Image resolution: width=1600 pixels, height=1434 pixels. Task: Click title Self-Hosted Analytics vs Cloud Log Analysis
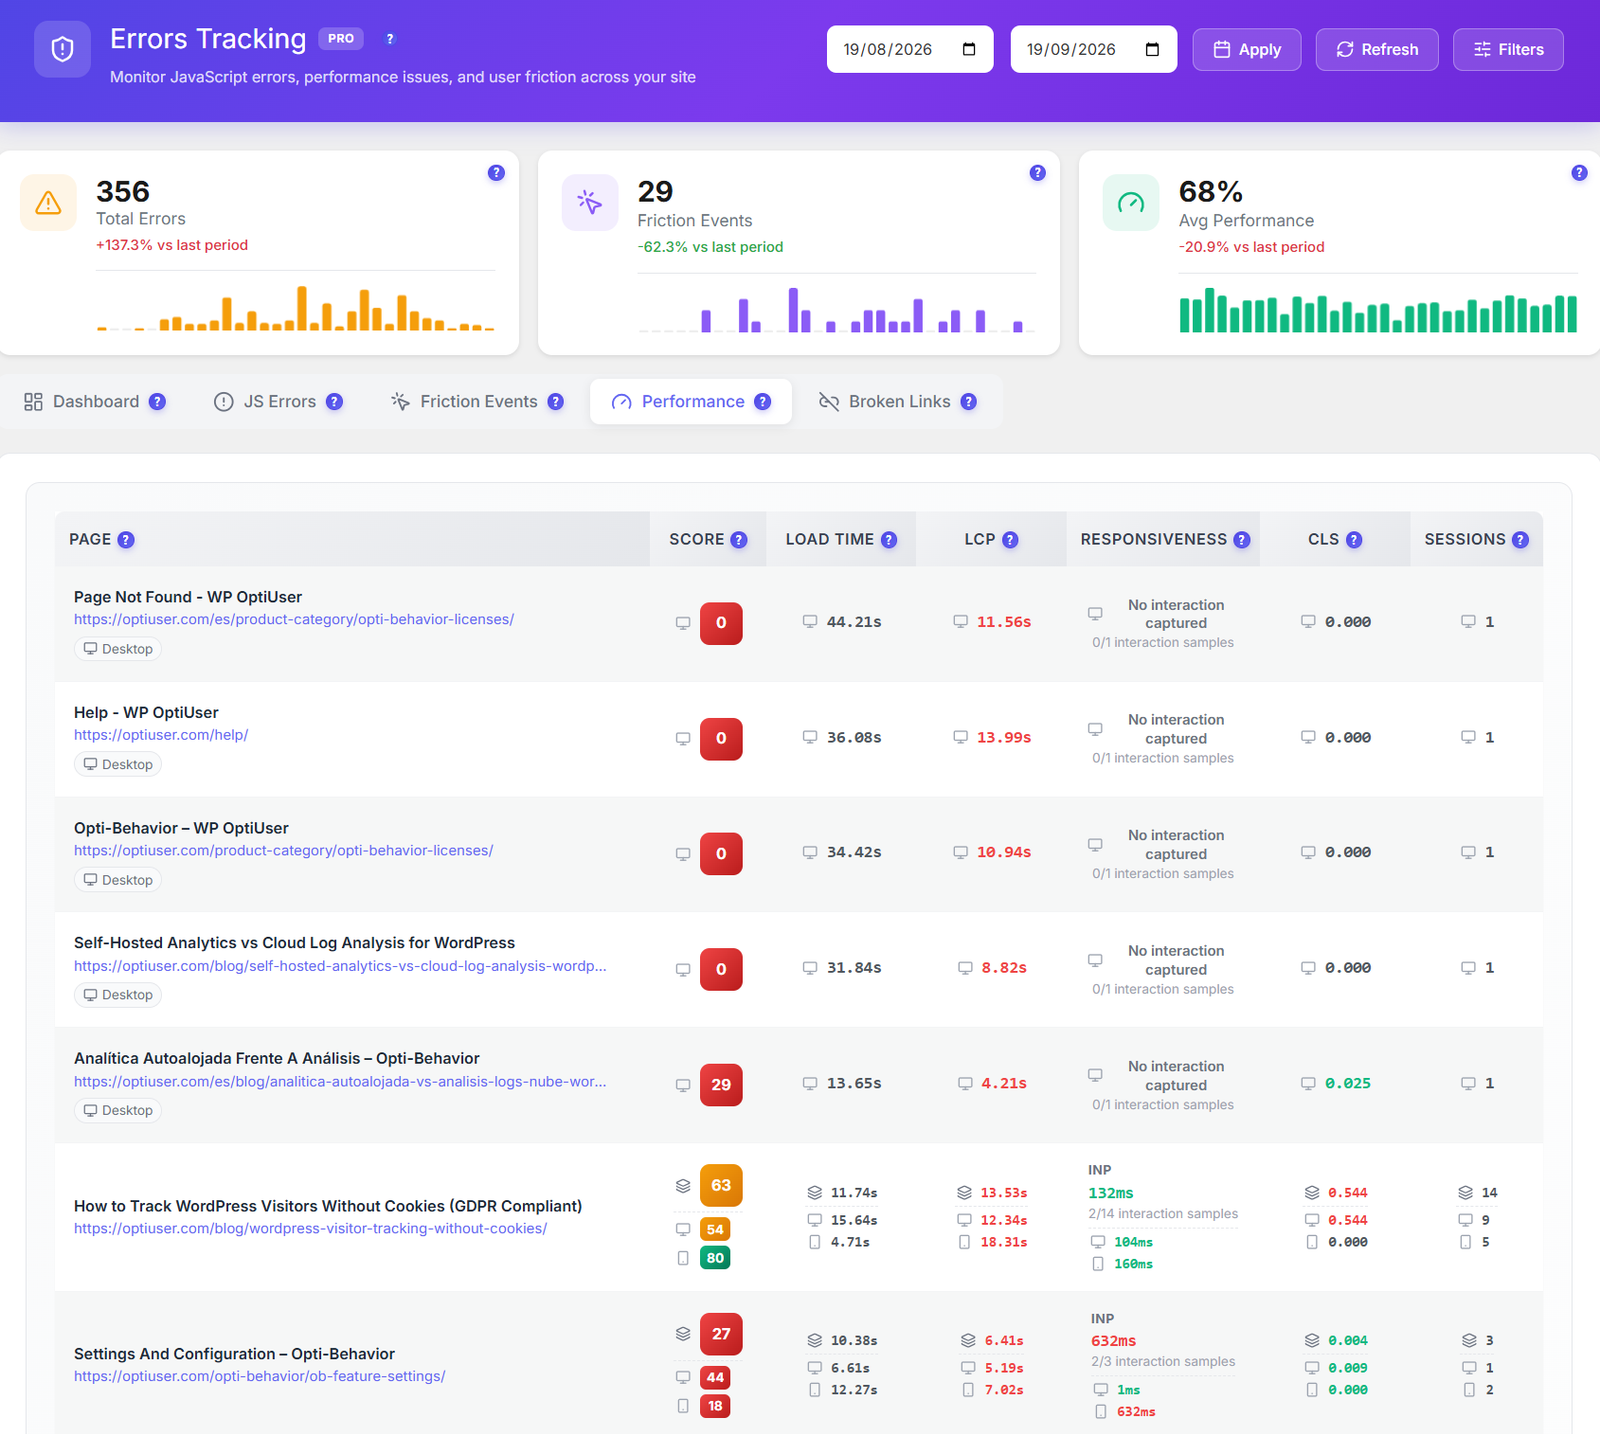coord(294,943)
